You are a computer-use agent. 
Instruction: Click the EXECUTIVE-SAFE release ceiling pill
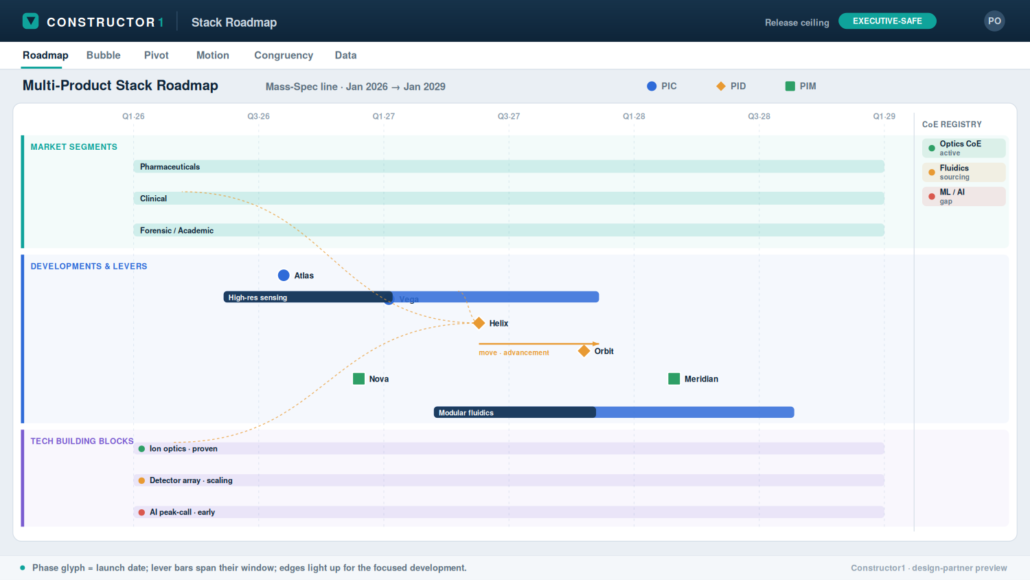[x=887, y=21]
